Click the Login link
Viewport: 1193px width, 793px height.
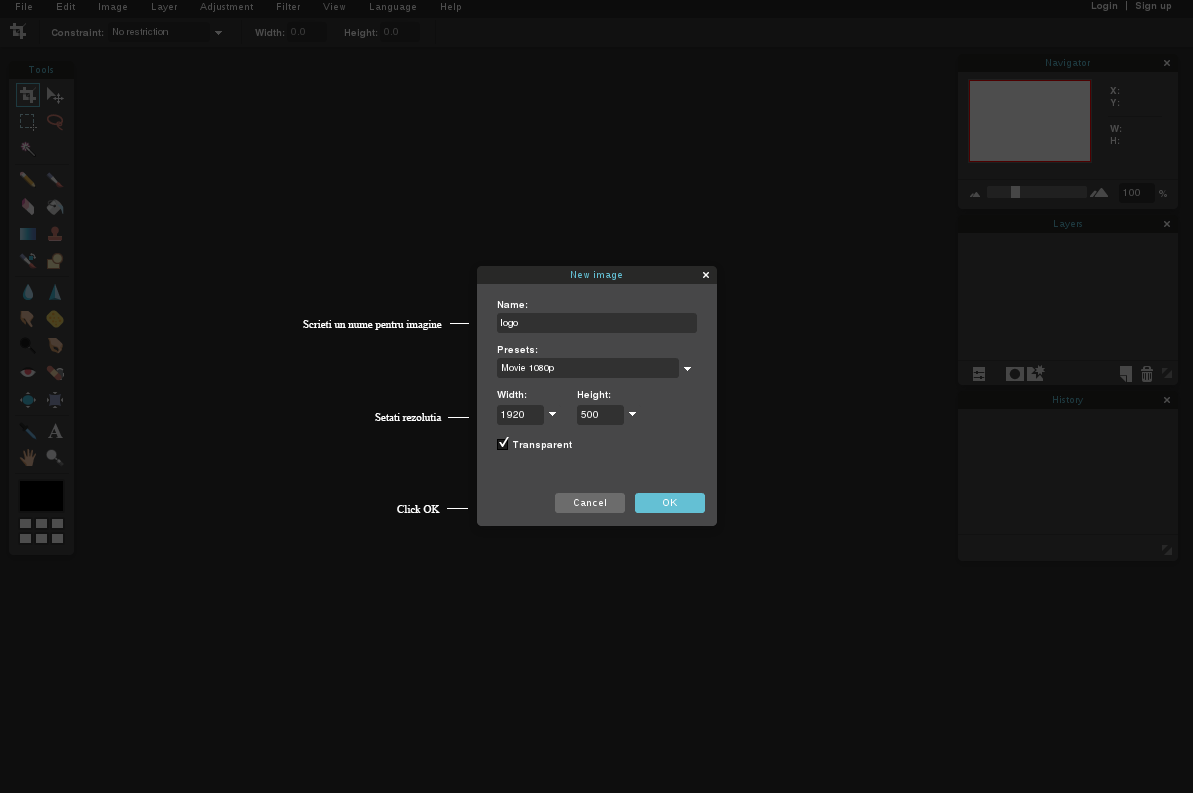pos(1104,6)
